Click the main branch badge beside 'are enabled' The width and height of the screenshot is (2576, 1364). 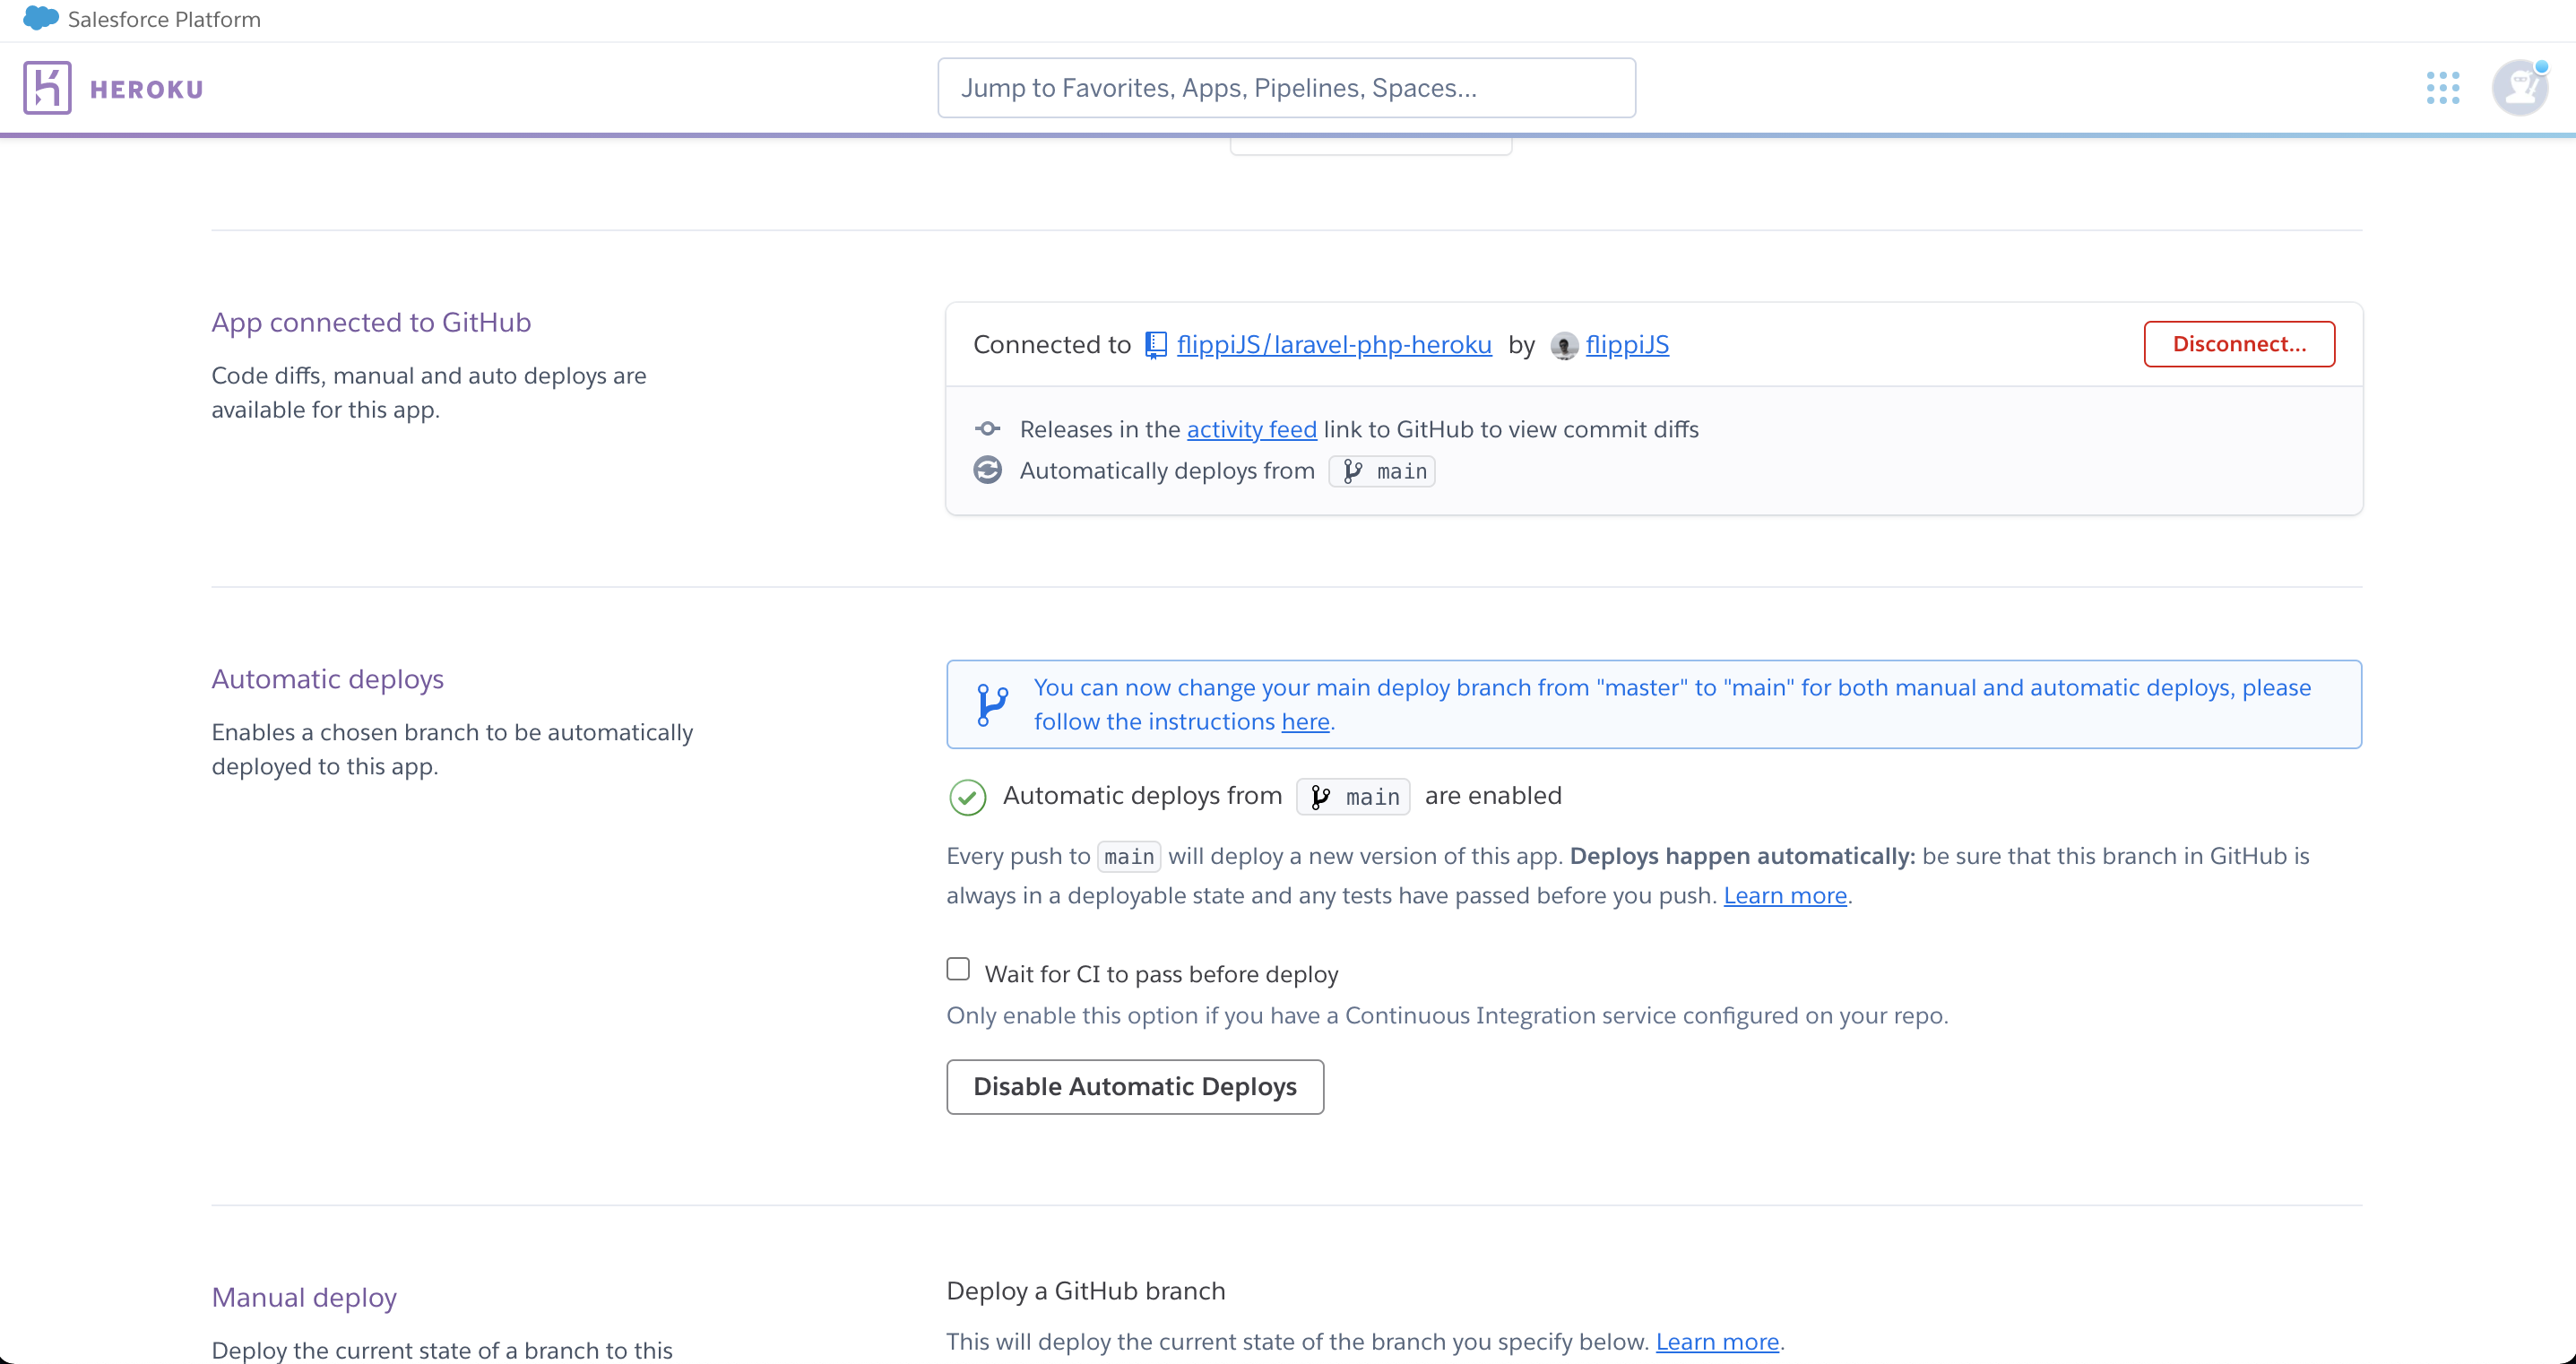click(1353, 797)
